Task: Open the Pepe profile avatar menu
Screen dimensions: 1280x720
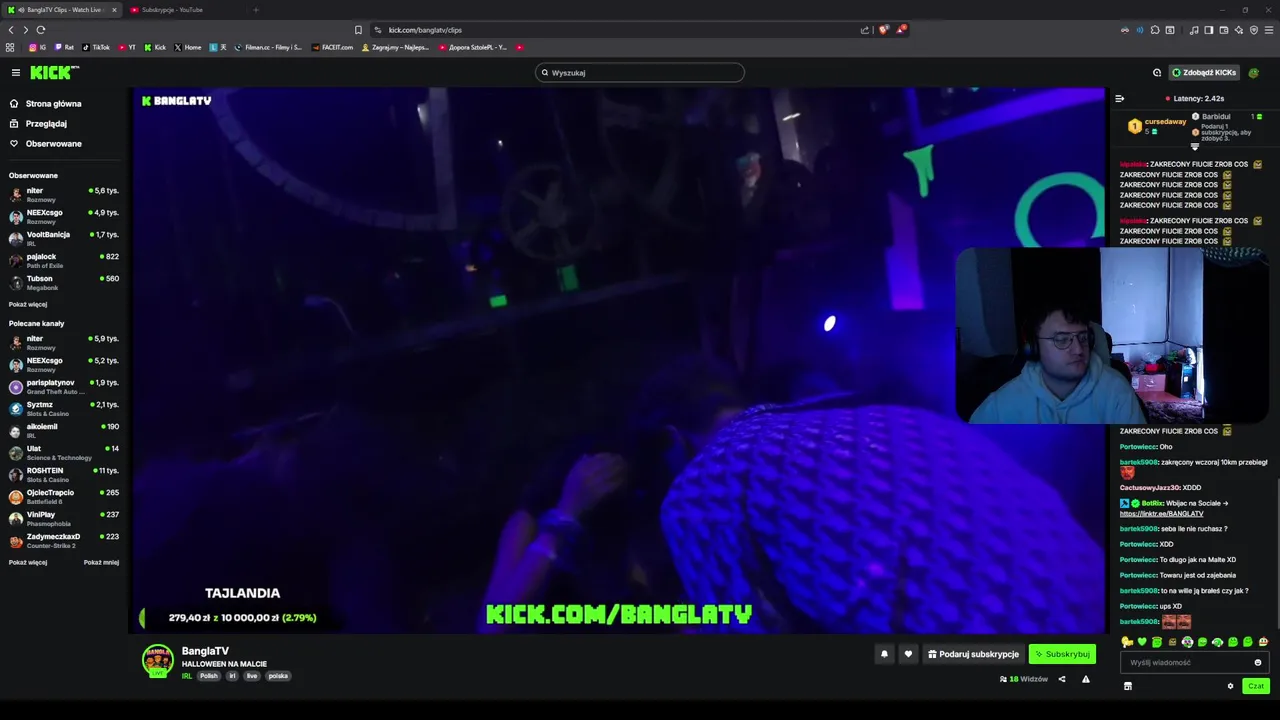Action: [x=1254, y=72]
